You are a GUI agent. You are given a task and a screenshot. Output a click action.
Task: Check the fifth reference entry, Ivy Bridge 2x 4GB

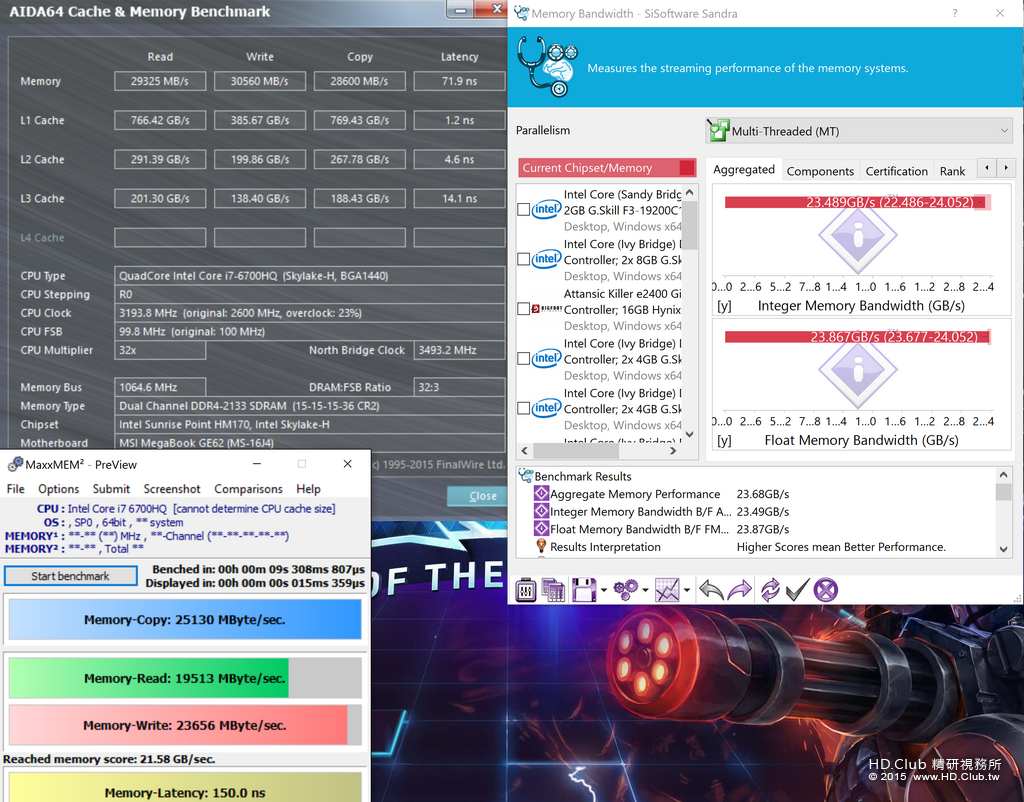[523, 408]
